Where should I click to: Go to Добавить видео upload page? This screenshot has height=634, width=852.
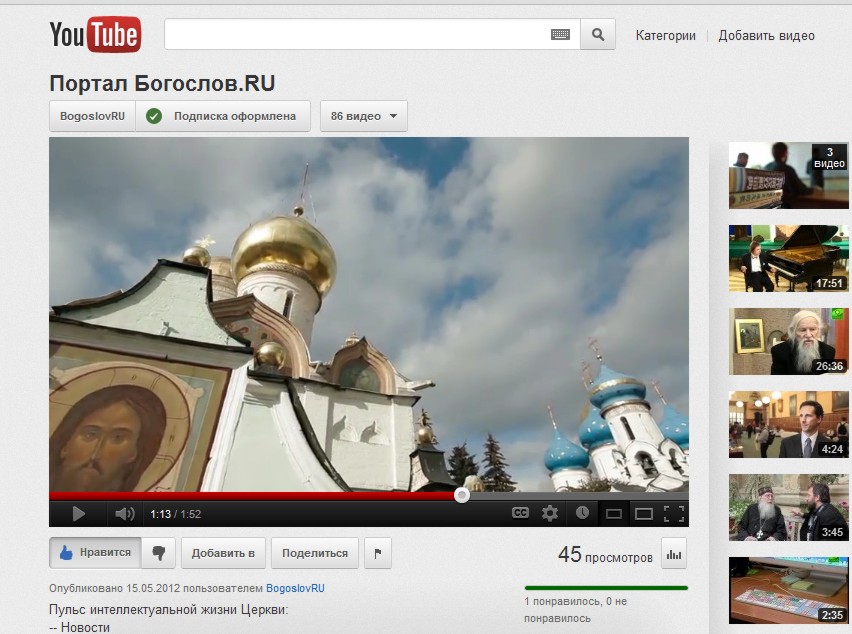tap(766, 36)
